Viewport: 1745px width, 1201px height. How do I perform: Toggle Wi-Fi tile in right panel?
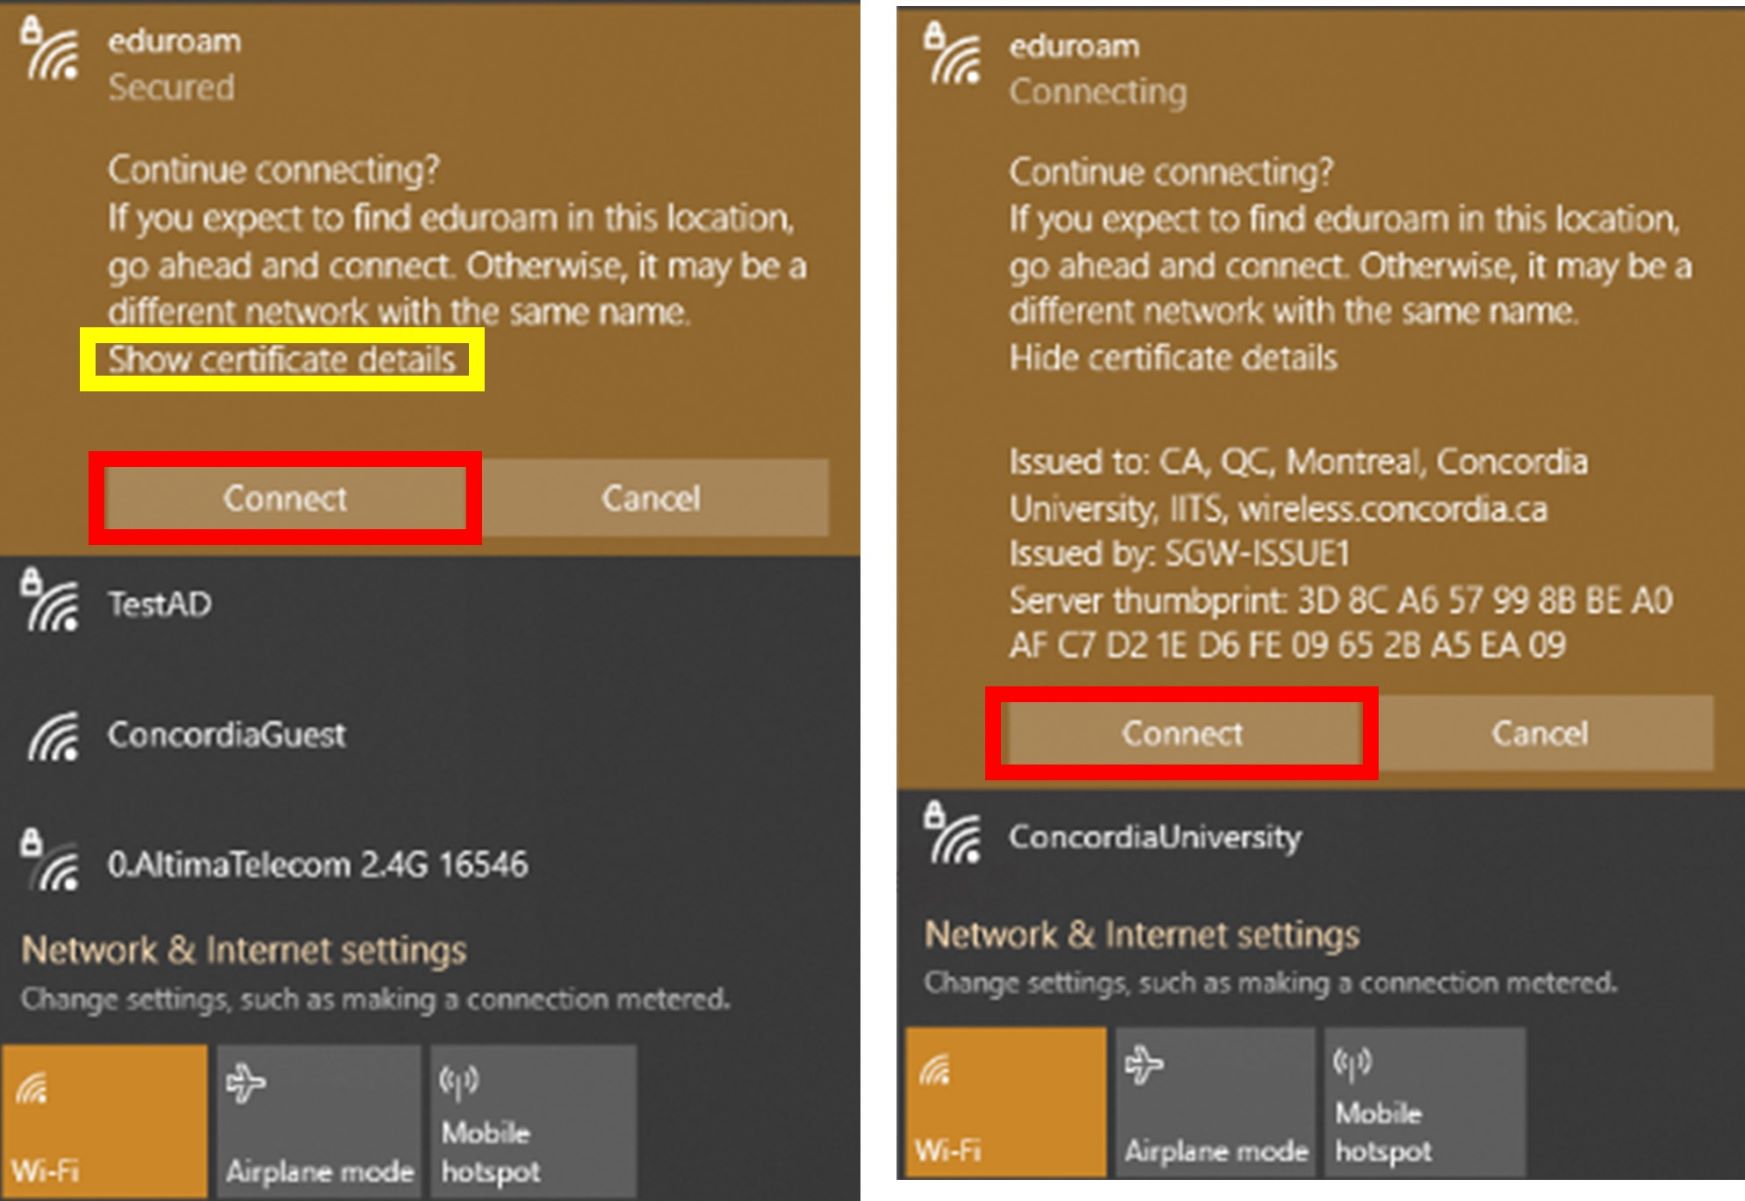(x=1006, y=1101)
